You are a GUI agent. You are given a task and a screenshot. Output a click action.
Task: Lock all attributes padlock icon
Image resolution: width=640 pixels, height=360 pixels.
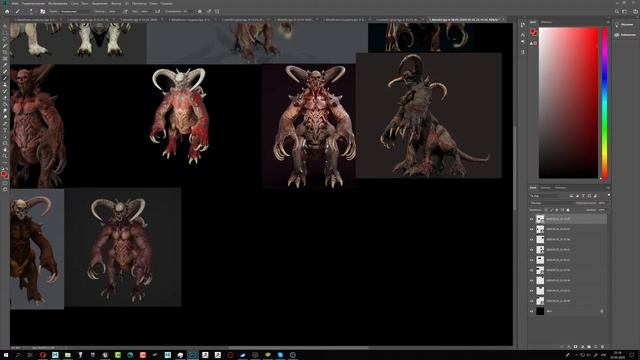(x=568, y=210)
